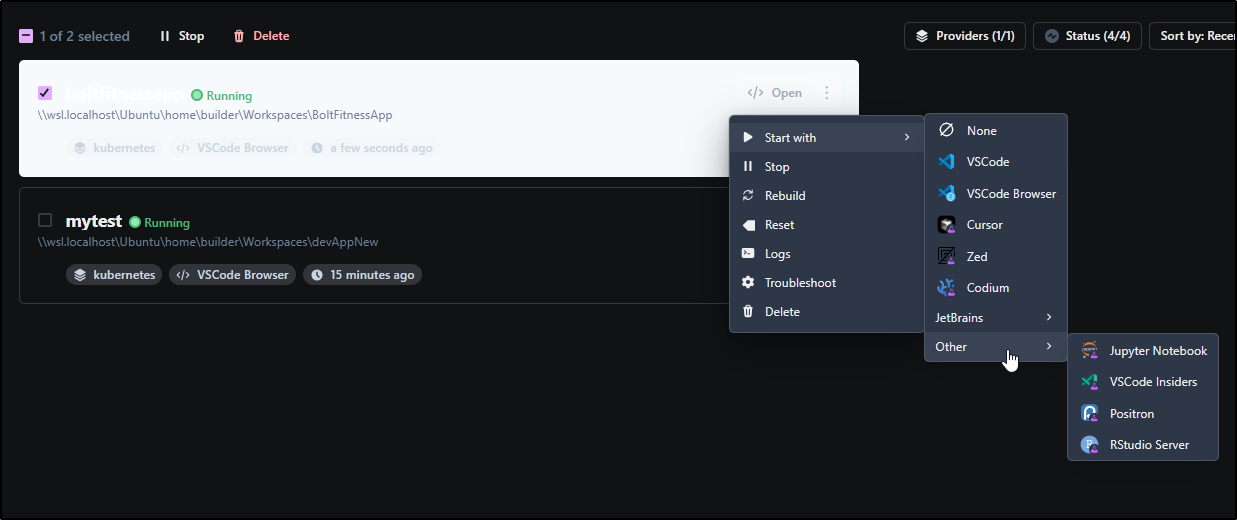This screenshot has width=1237, height=520.
Task: Click the mytest workspace name
Action: coord(94,221)
